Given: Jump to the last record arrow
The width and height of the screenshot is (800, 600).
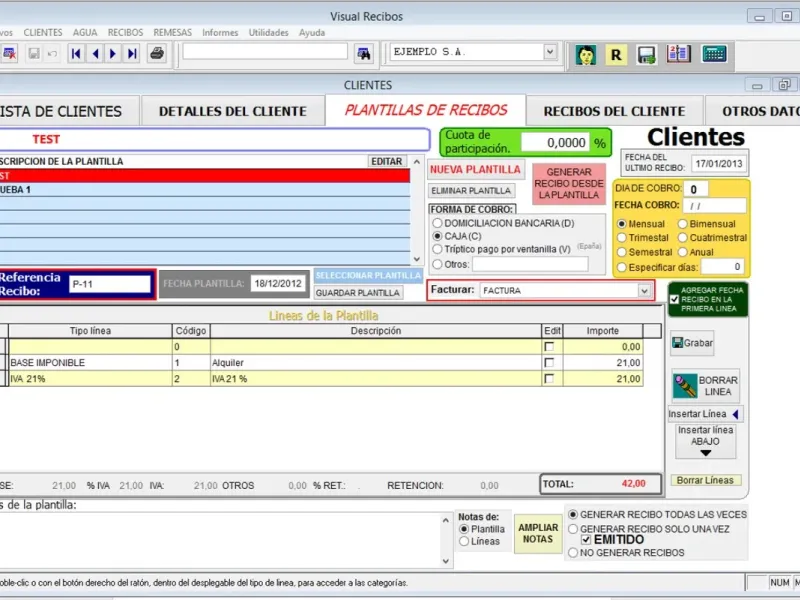Looking at the screenshot, I should pyautogui.click(x=132, y=54).
